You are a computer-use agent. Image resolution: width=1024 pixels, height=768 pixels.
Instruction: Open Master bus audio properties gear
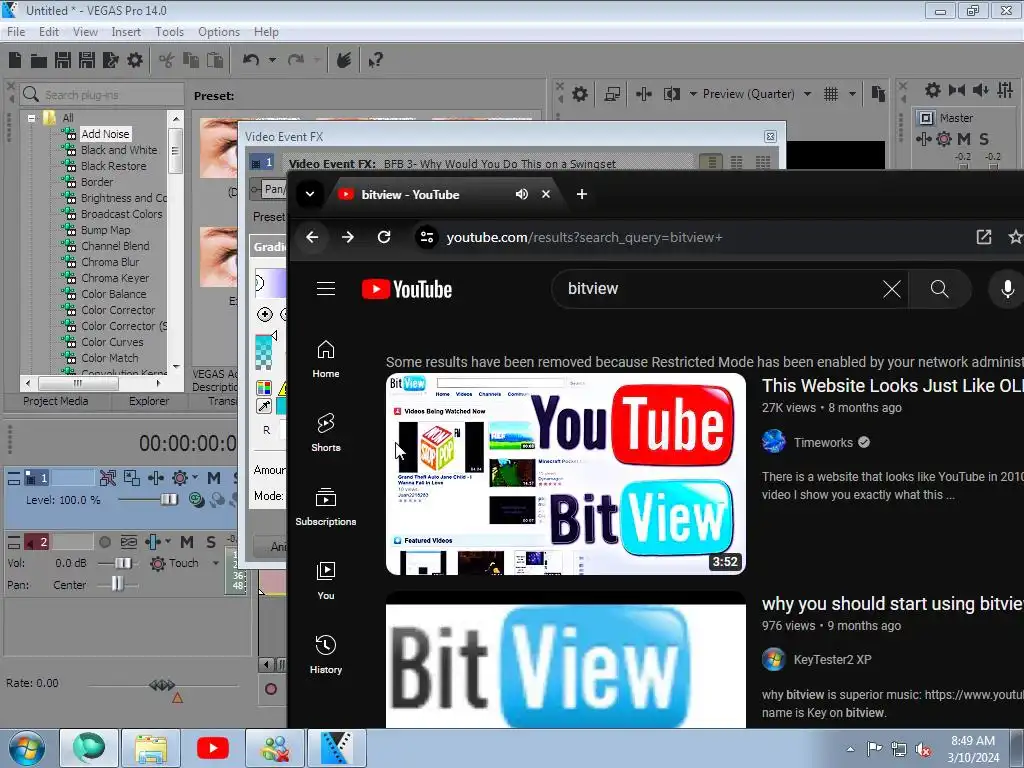coord(933,90)
